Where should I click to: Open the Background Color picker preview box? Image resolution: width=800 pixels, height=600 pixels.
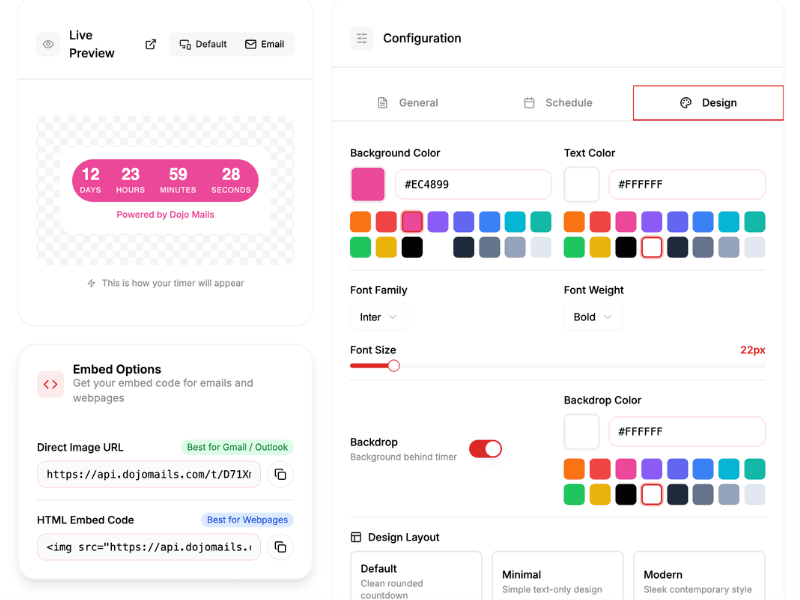pyautogui.click(x=368, y=185)
